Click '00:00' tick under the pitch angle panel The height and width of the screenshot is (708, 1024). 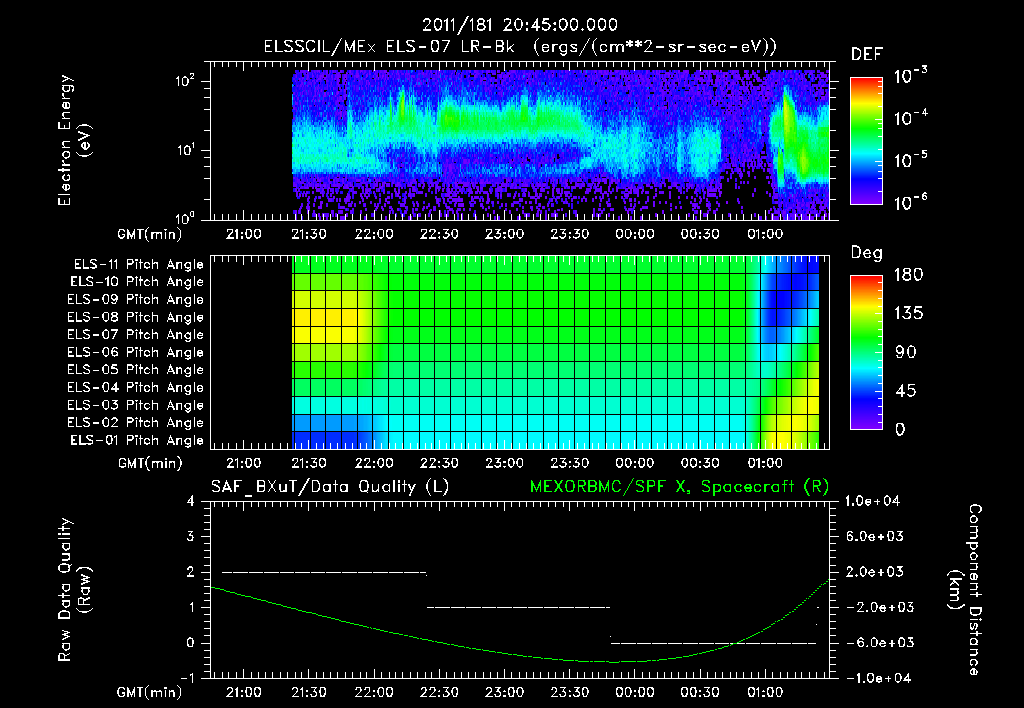pyautogui.click(x=635, y=463)
